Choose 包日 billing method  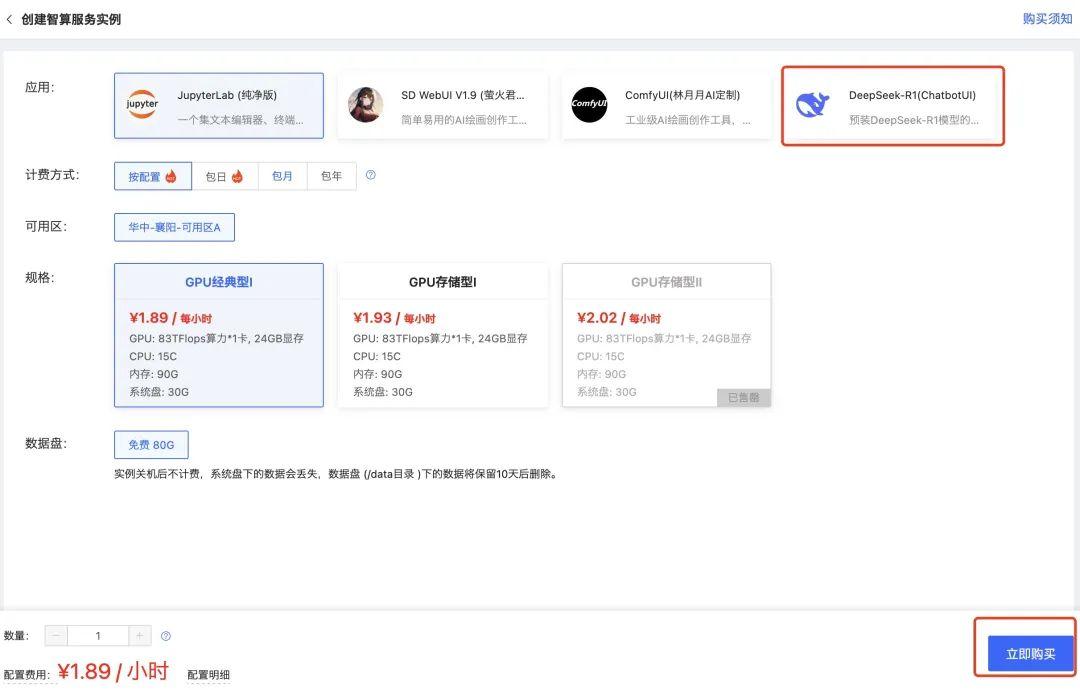coord(225,176)
